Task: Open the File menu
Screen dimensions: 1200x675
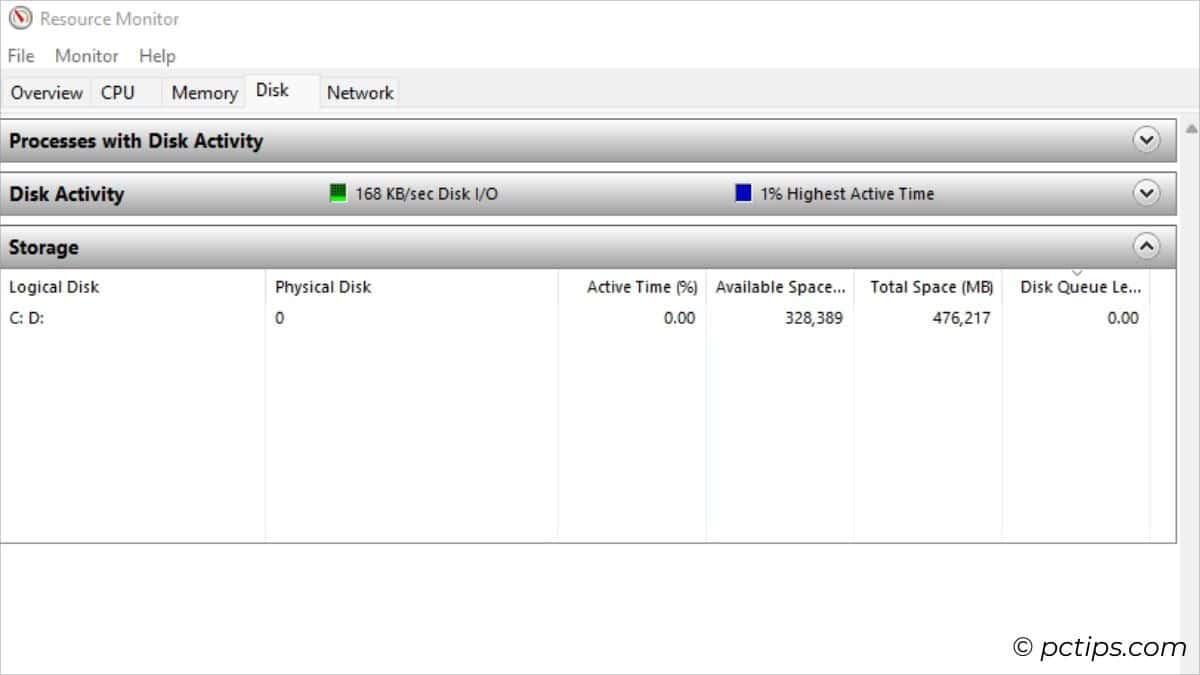Action: tap(19, 56)
